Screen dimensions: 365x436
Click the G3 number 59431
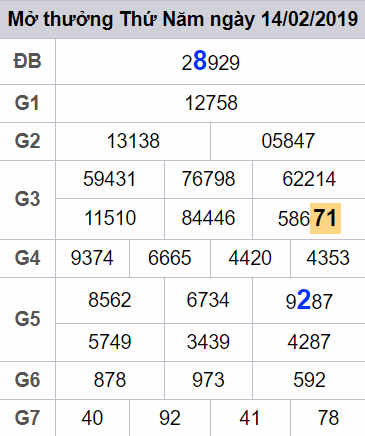coord(110,179)
